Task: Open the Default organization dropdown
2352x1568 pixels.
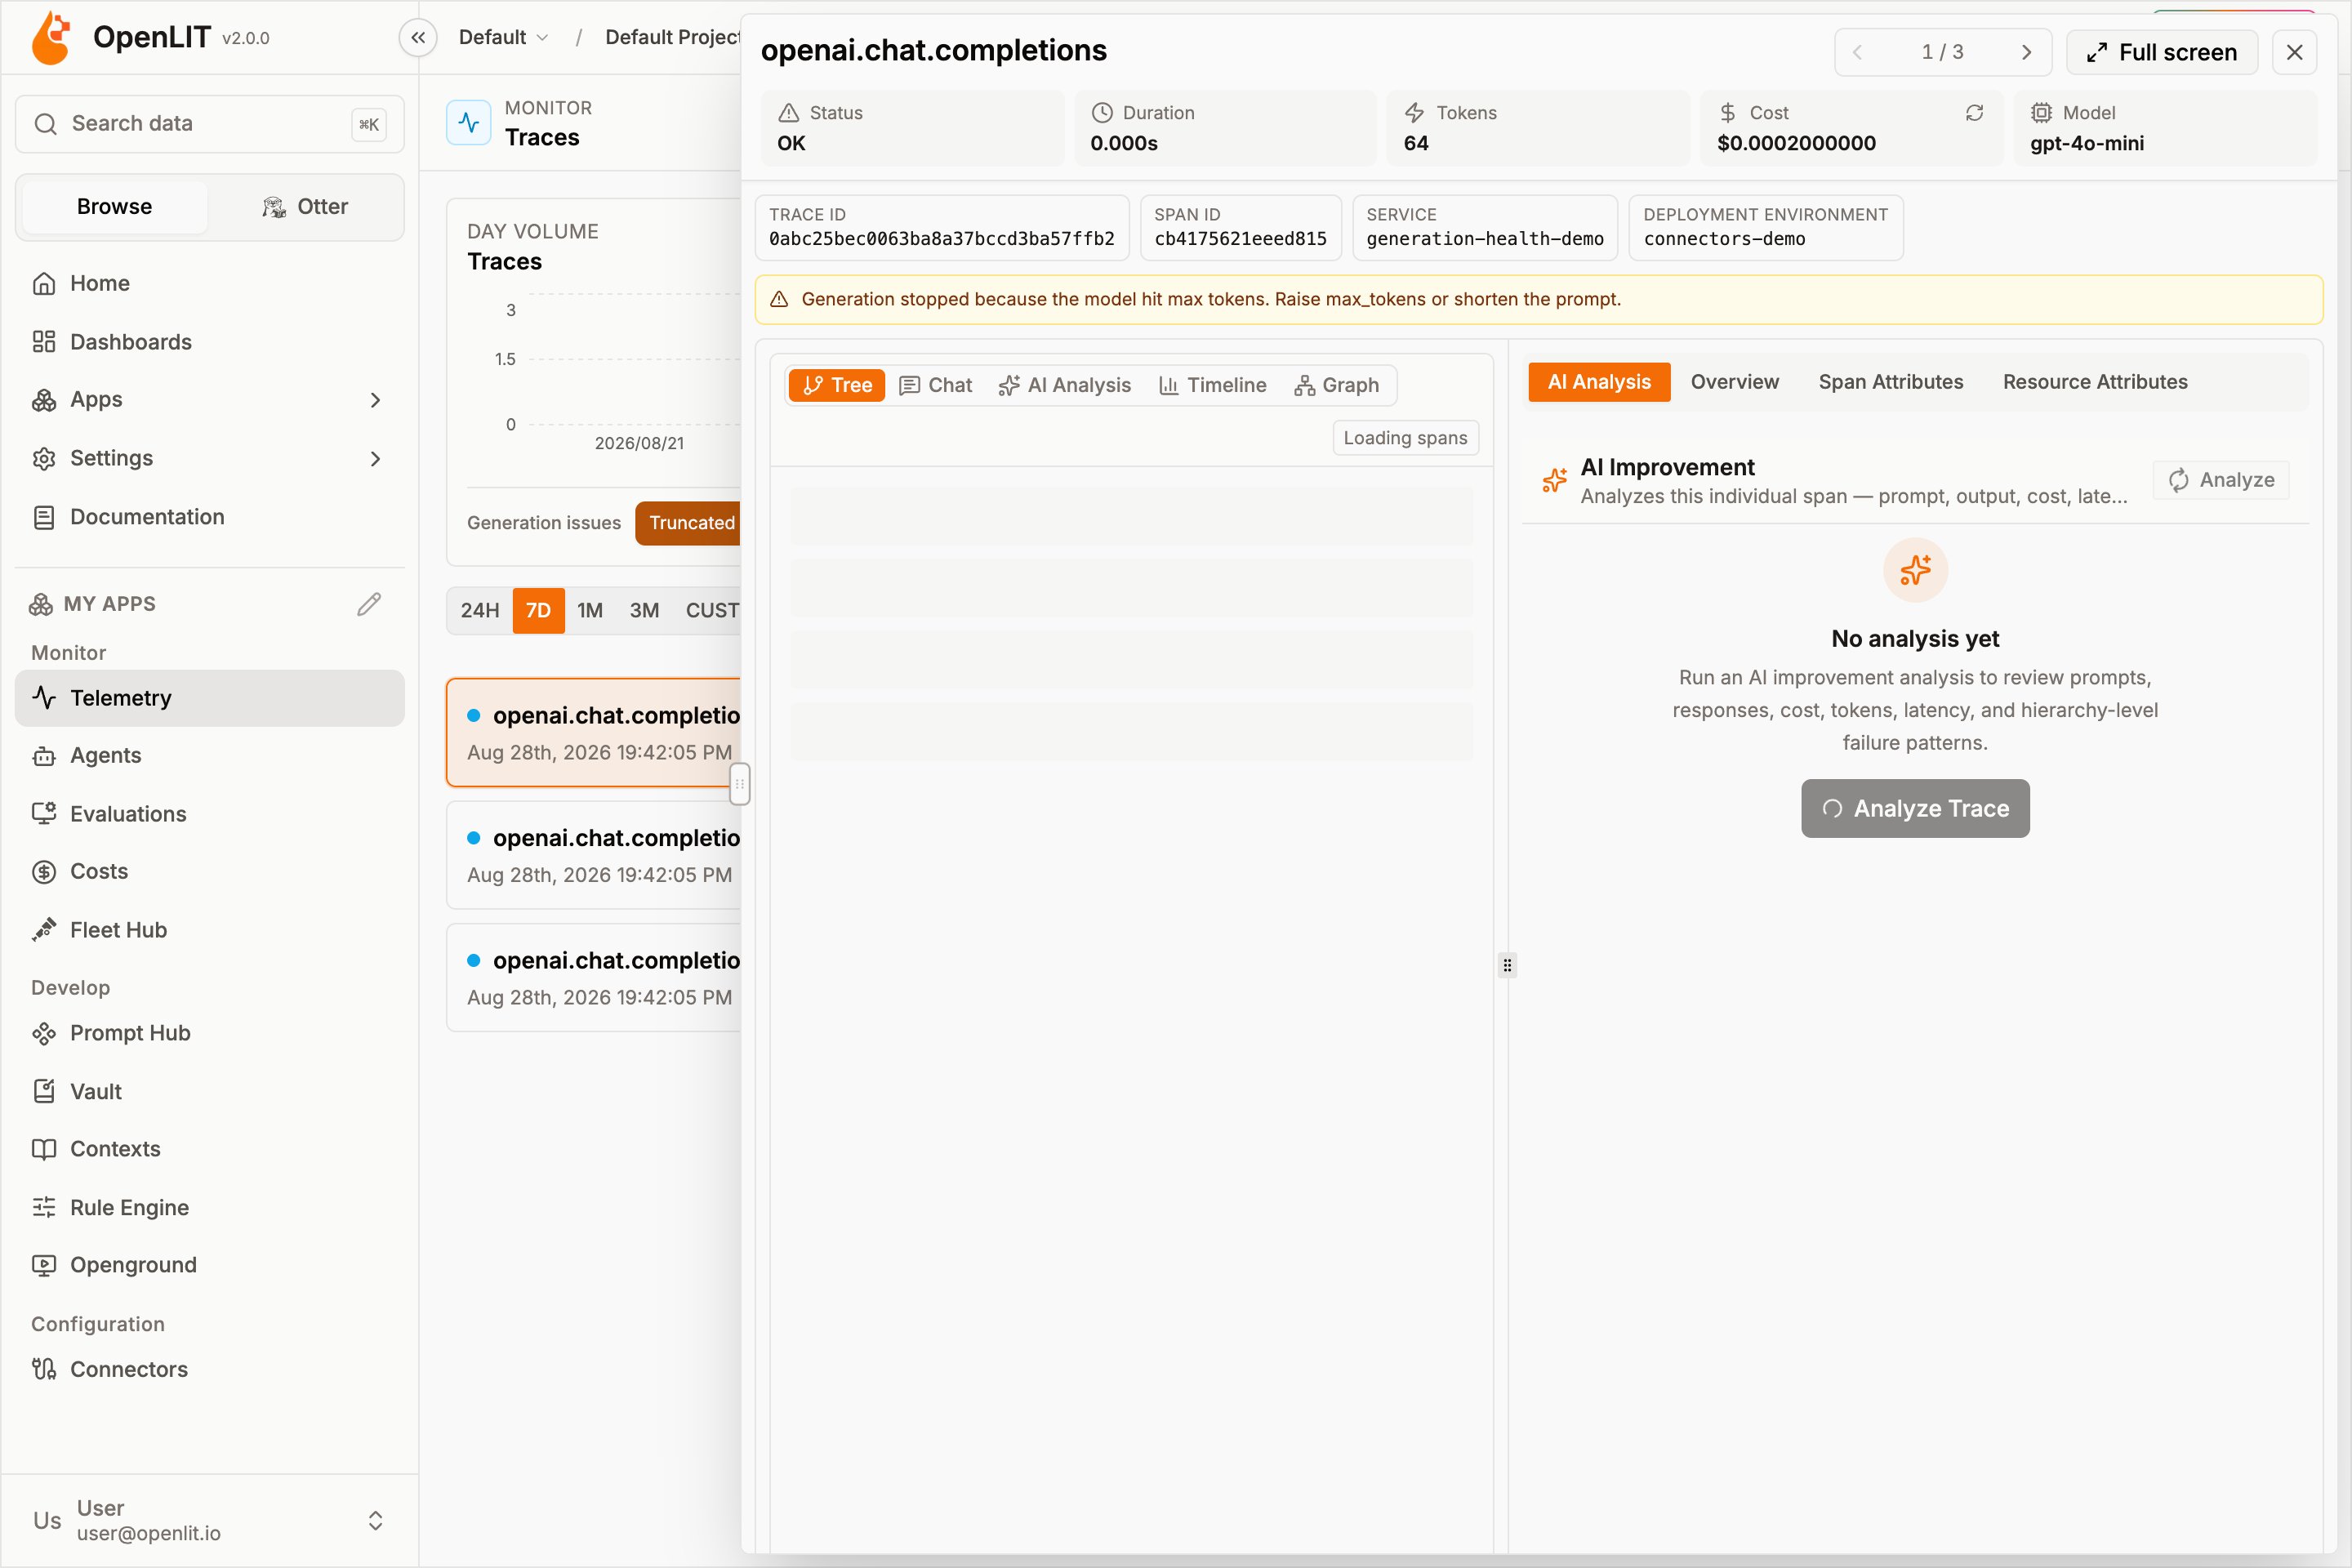Action: 503,38
